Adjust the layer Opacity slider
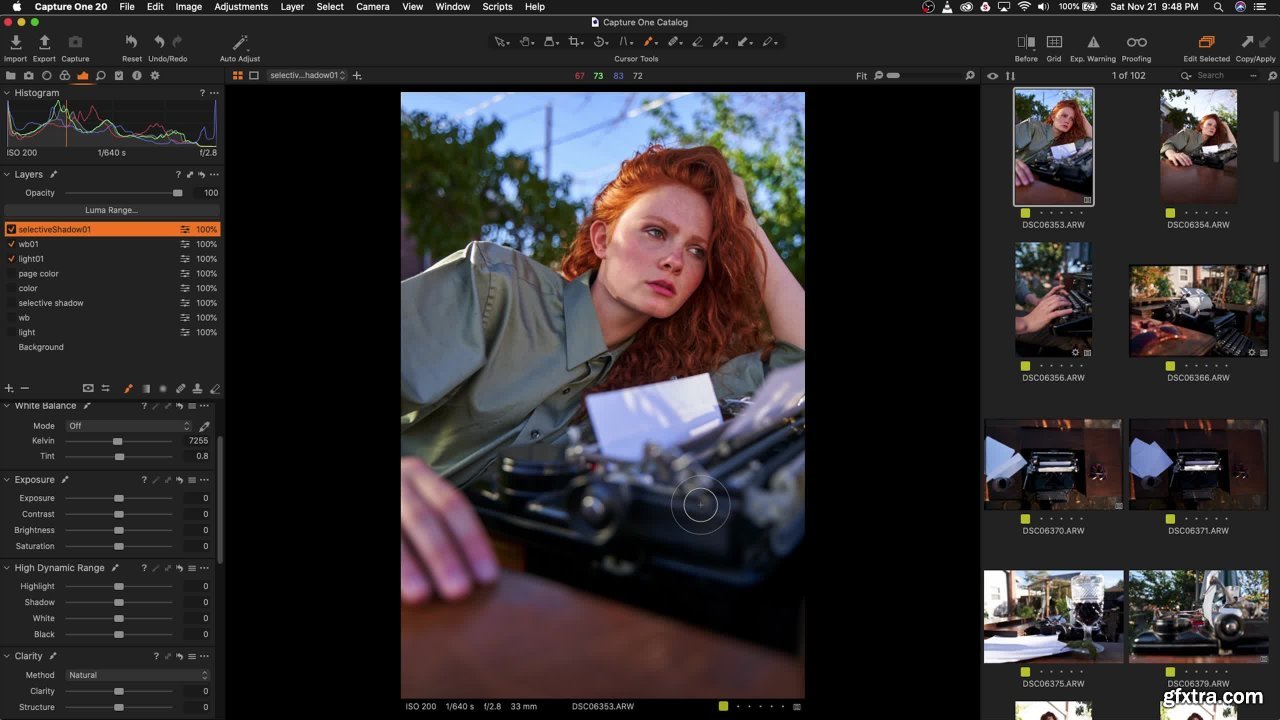This screenshot has width=1280, height=720. [177, 193]
